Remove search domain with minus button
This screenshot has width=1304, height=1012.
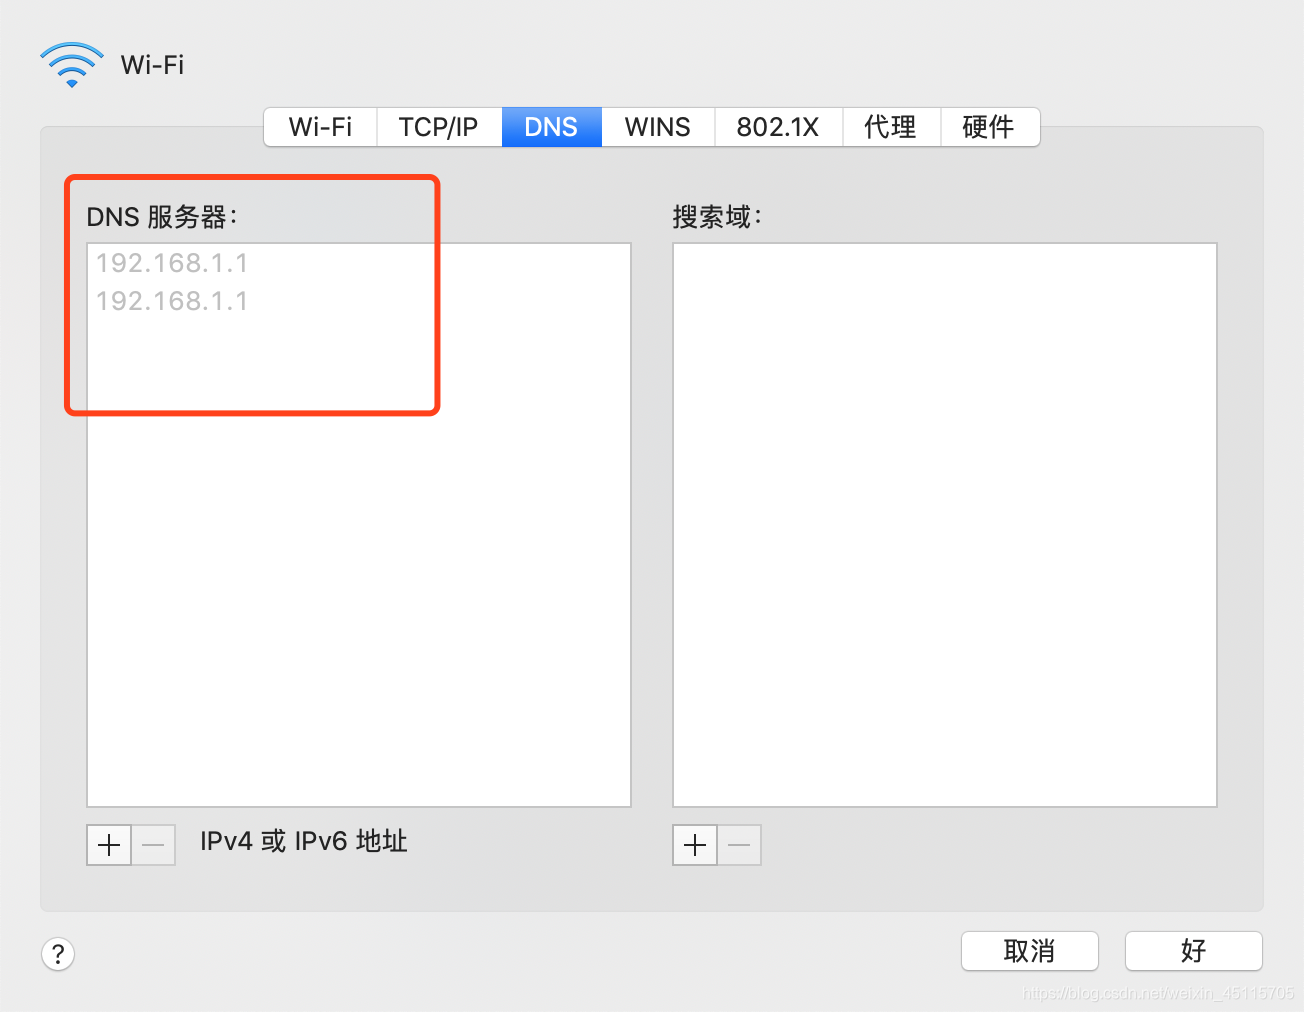(740, 845)
